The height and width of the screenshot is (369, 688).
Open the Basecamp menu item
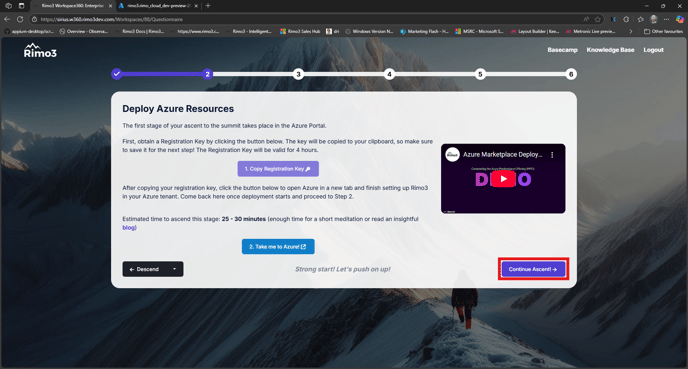click(x=562, y=50)
